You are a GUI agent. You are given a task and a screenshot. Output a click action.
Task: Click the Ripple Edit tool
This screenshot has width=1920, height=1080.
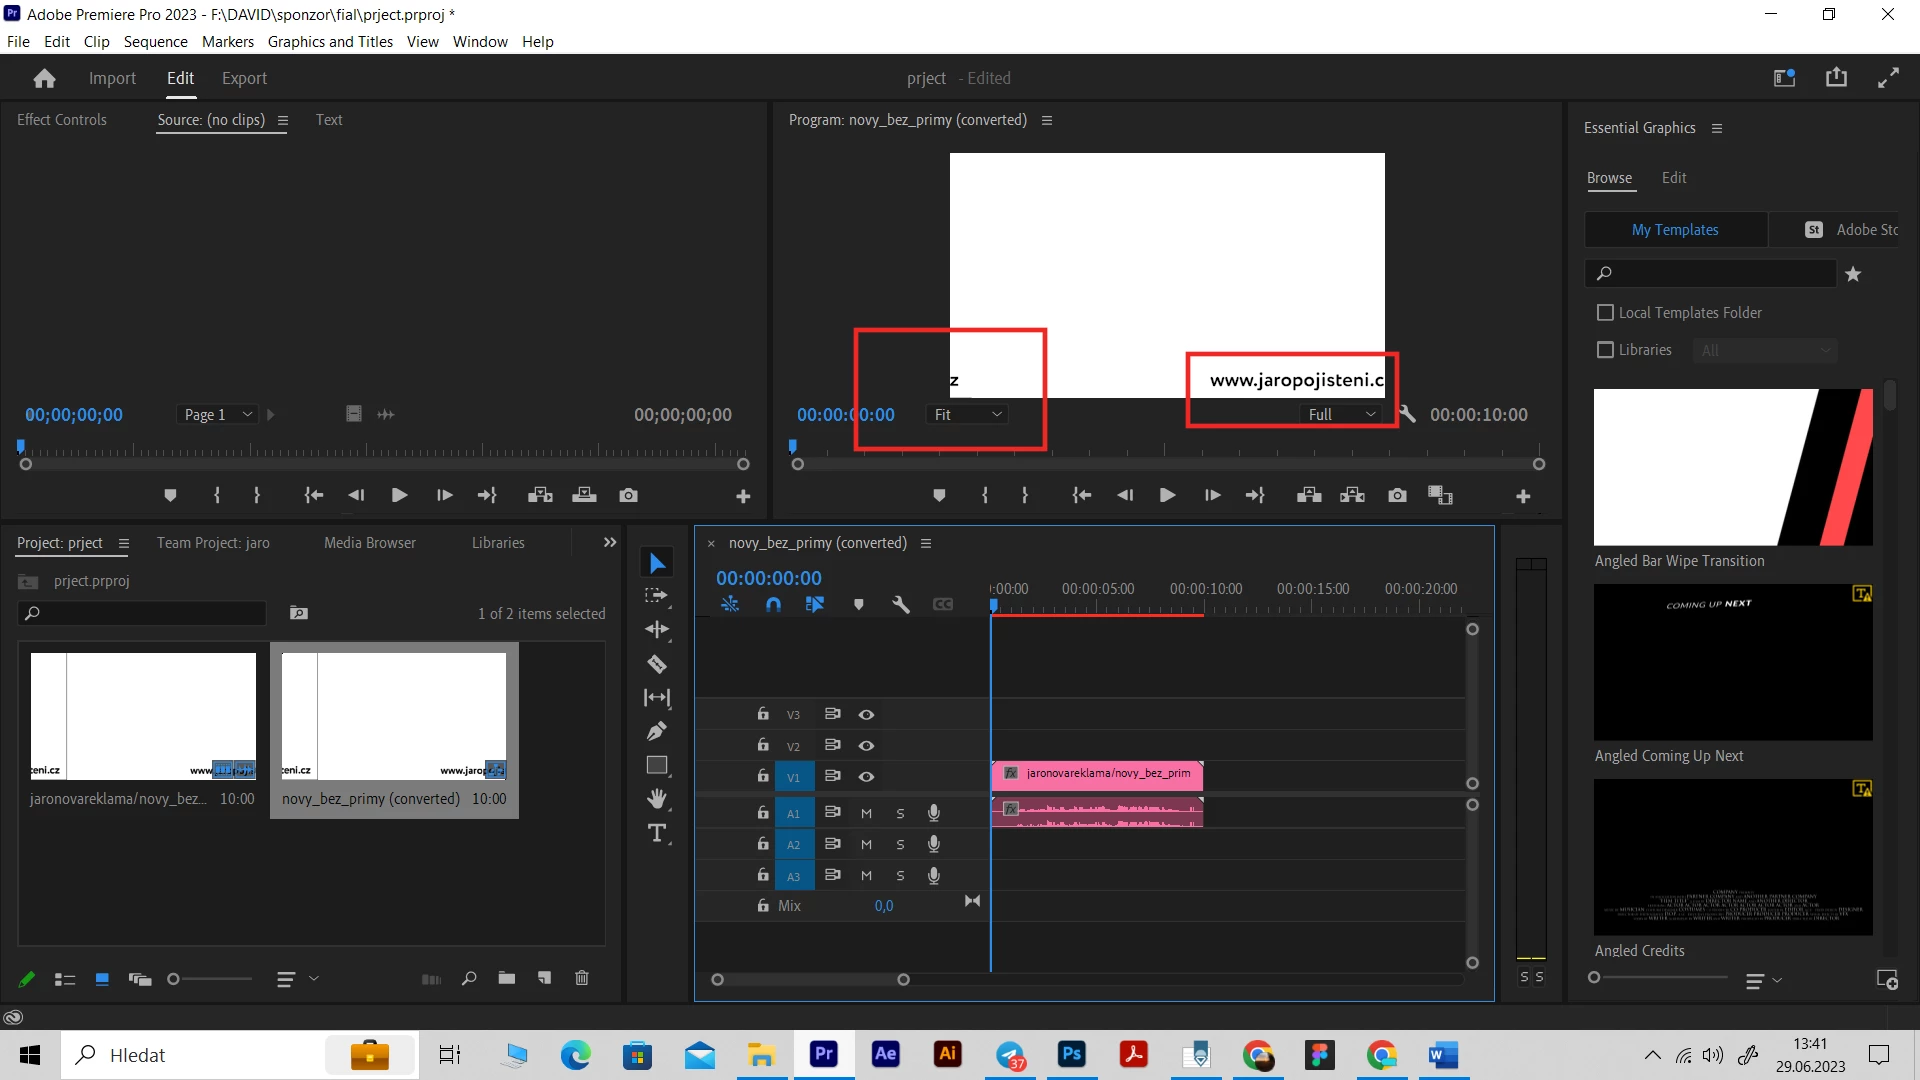coord(657,630)
